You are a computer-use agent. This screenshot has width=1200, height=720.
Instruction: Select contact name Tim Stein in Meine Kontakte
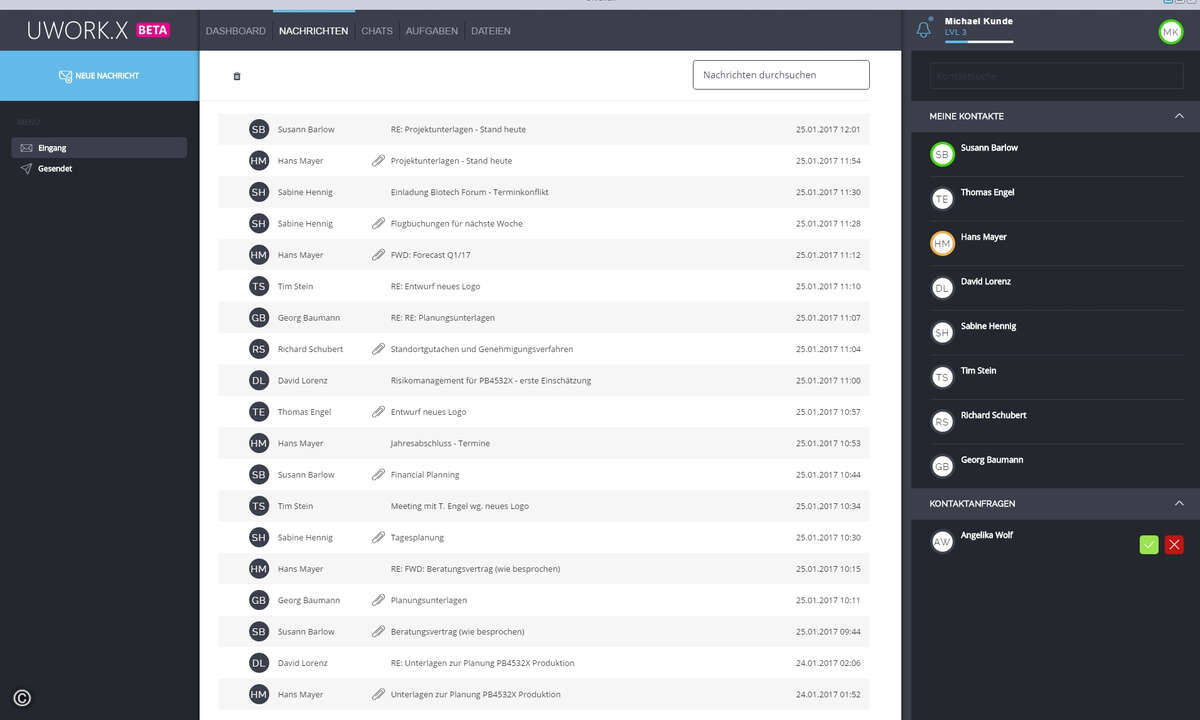coord(979,371)
